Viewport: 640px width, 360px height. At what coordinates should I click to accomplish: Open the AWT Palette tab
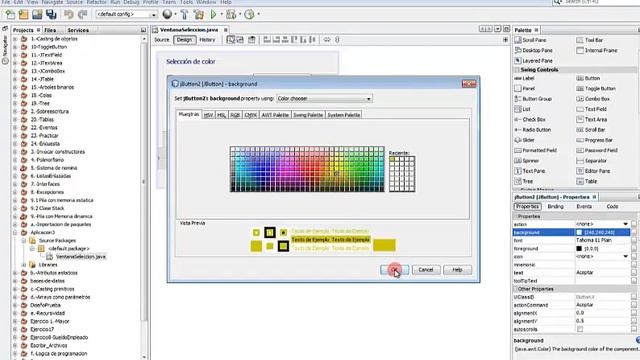[275, 115]
